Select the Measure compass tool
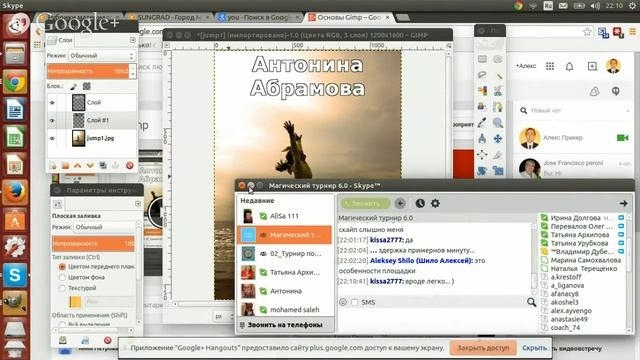 (482, 139)
